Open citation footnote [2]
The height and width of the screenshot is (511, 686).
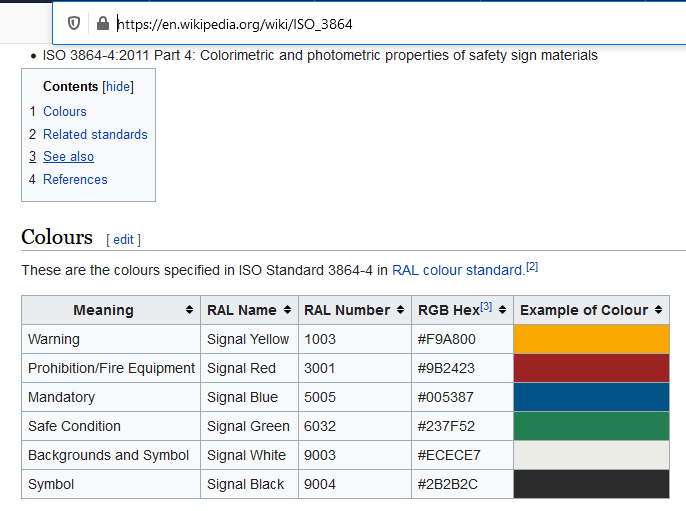click(x=532, y=266)
